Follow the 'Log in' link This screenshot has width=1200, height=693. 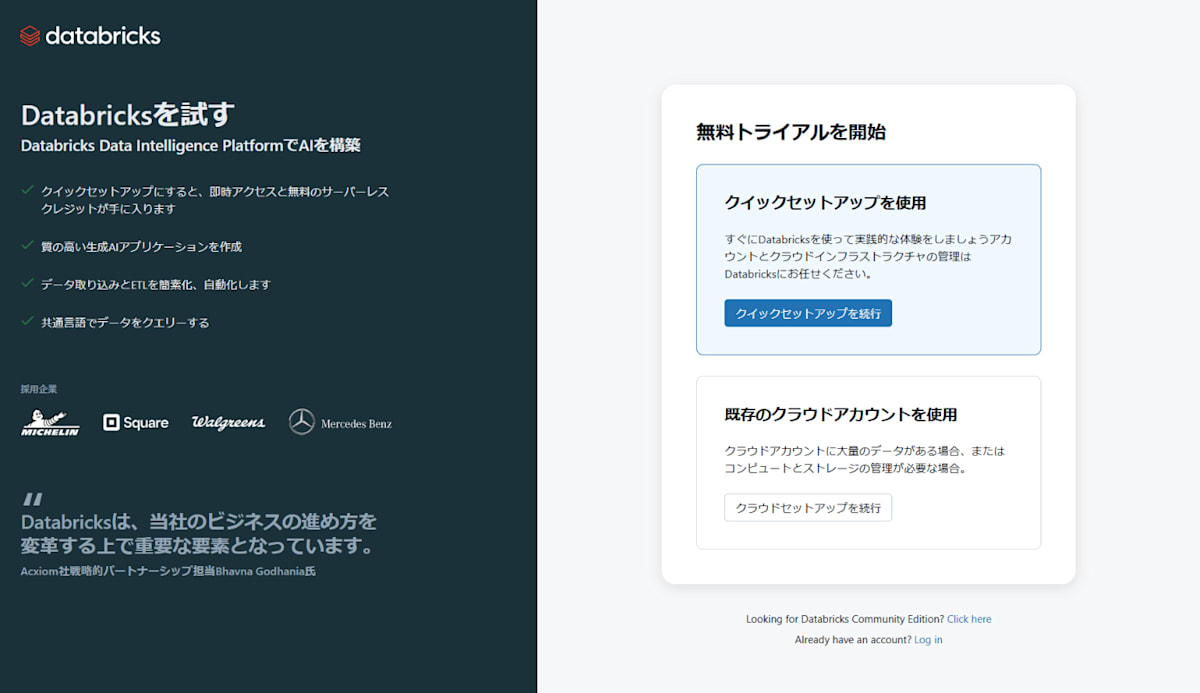(x=928, y=640)
